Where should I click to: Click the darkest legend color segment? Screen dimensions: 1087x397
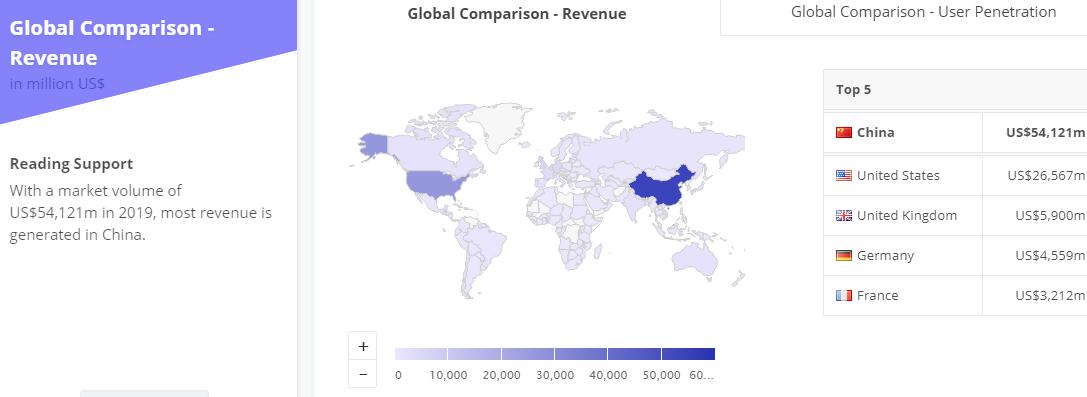[x=688, y=354]
